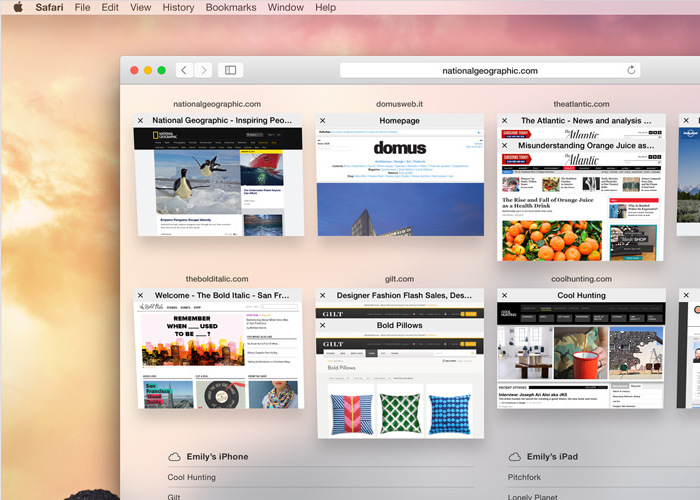
Task: Open Gilt from Emily's iPhone
Action: (x=320, y=495)
